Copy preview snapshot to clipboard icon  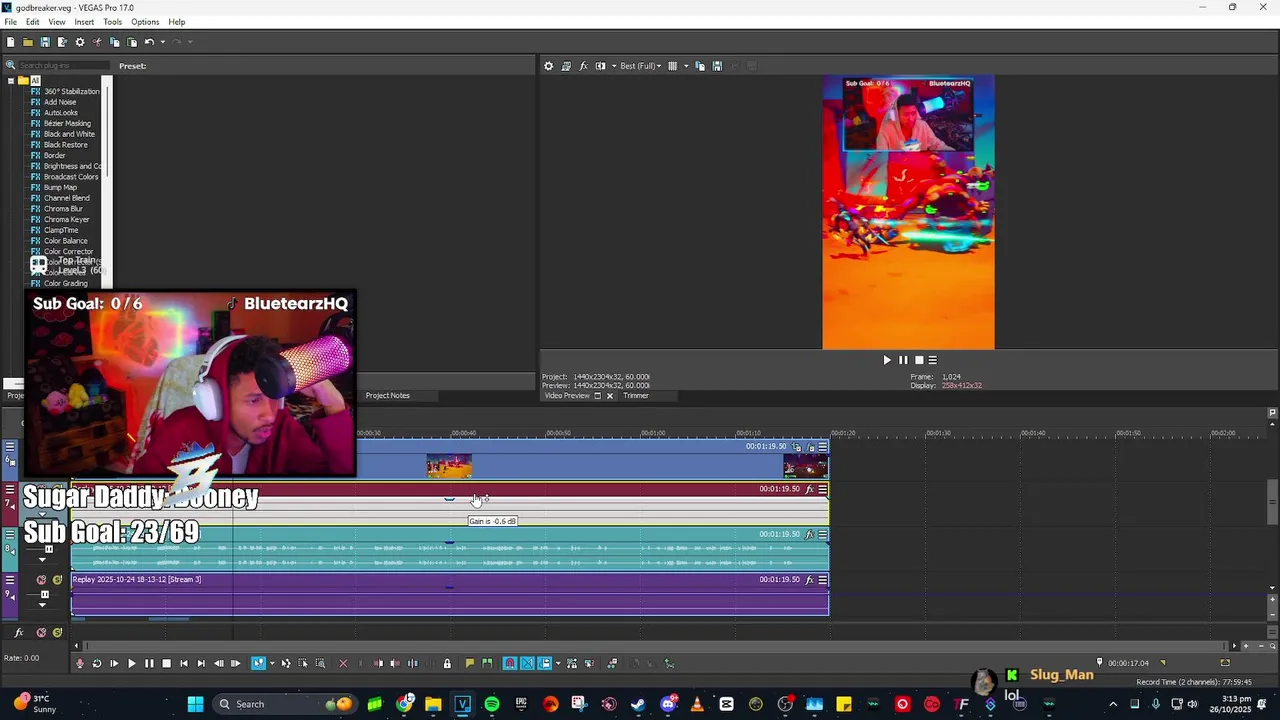pos(700,66)
